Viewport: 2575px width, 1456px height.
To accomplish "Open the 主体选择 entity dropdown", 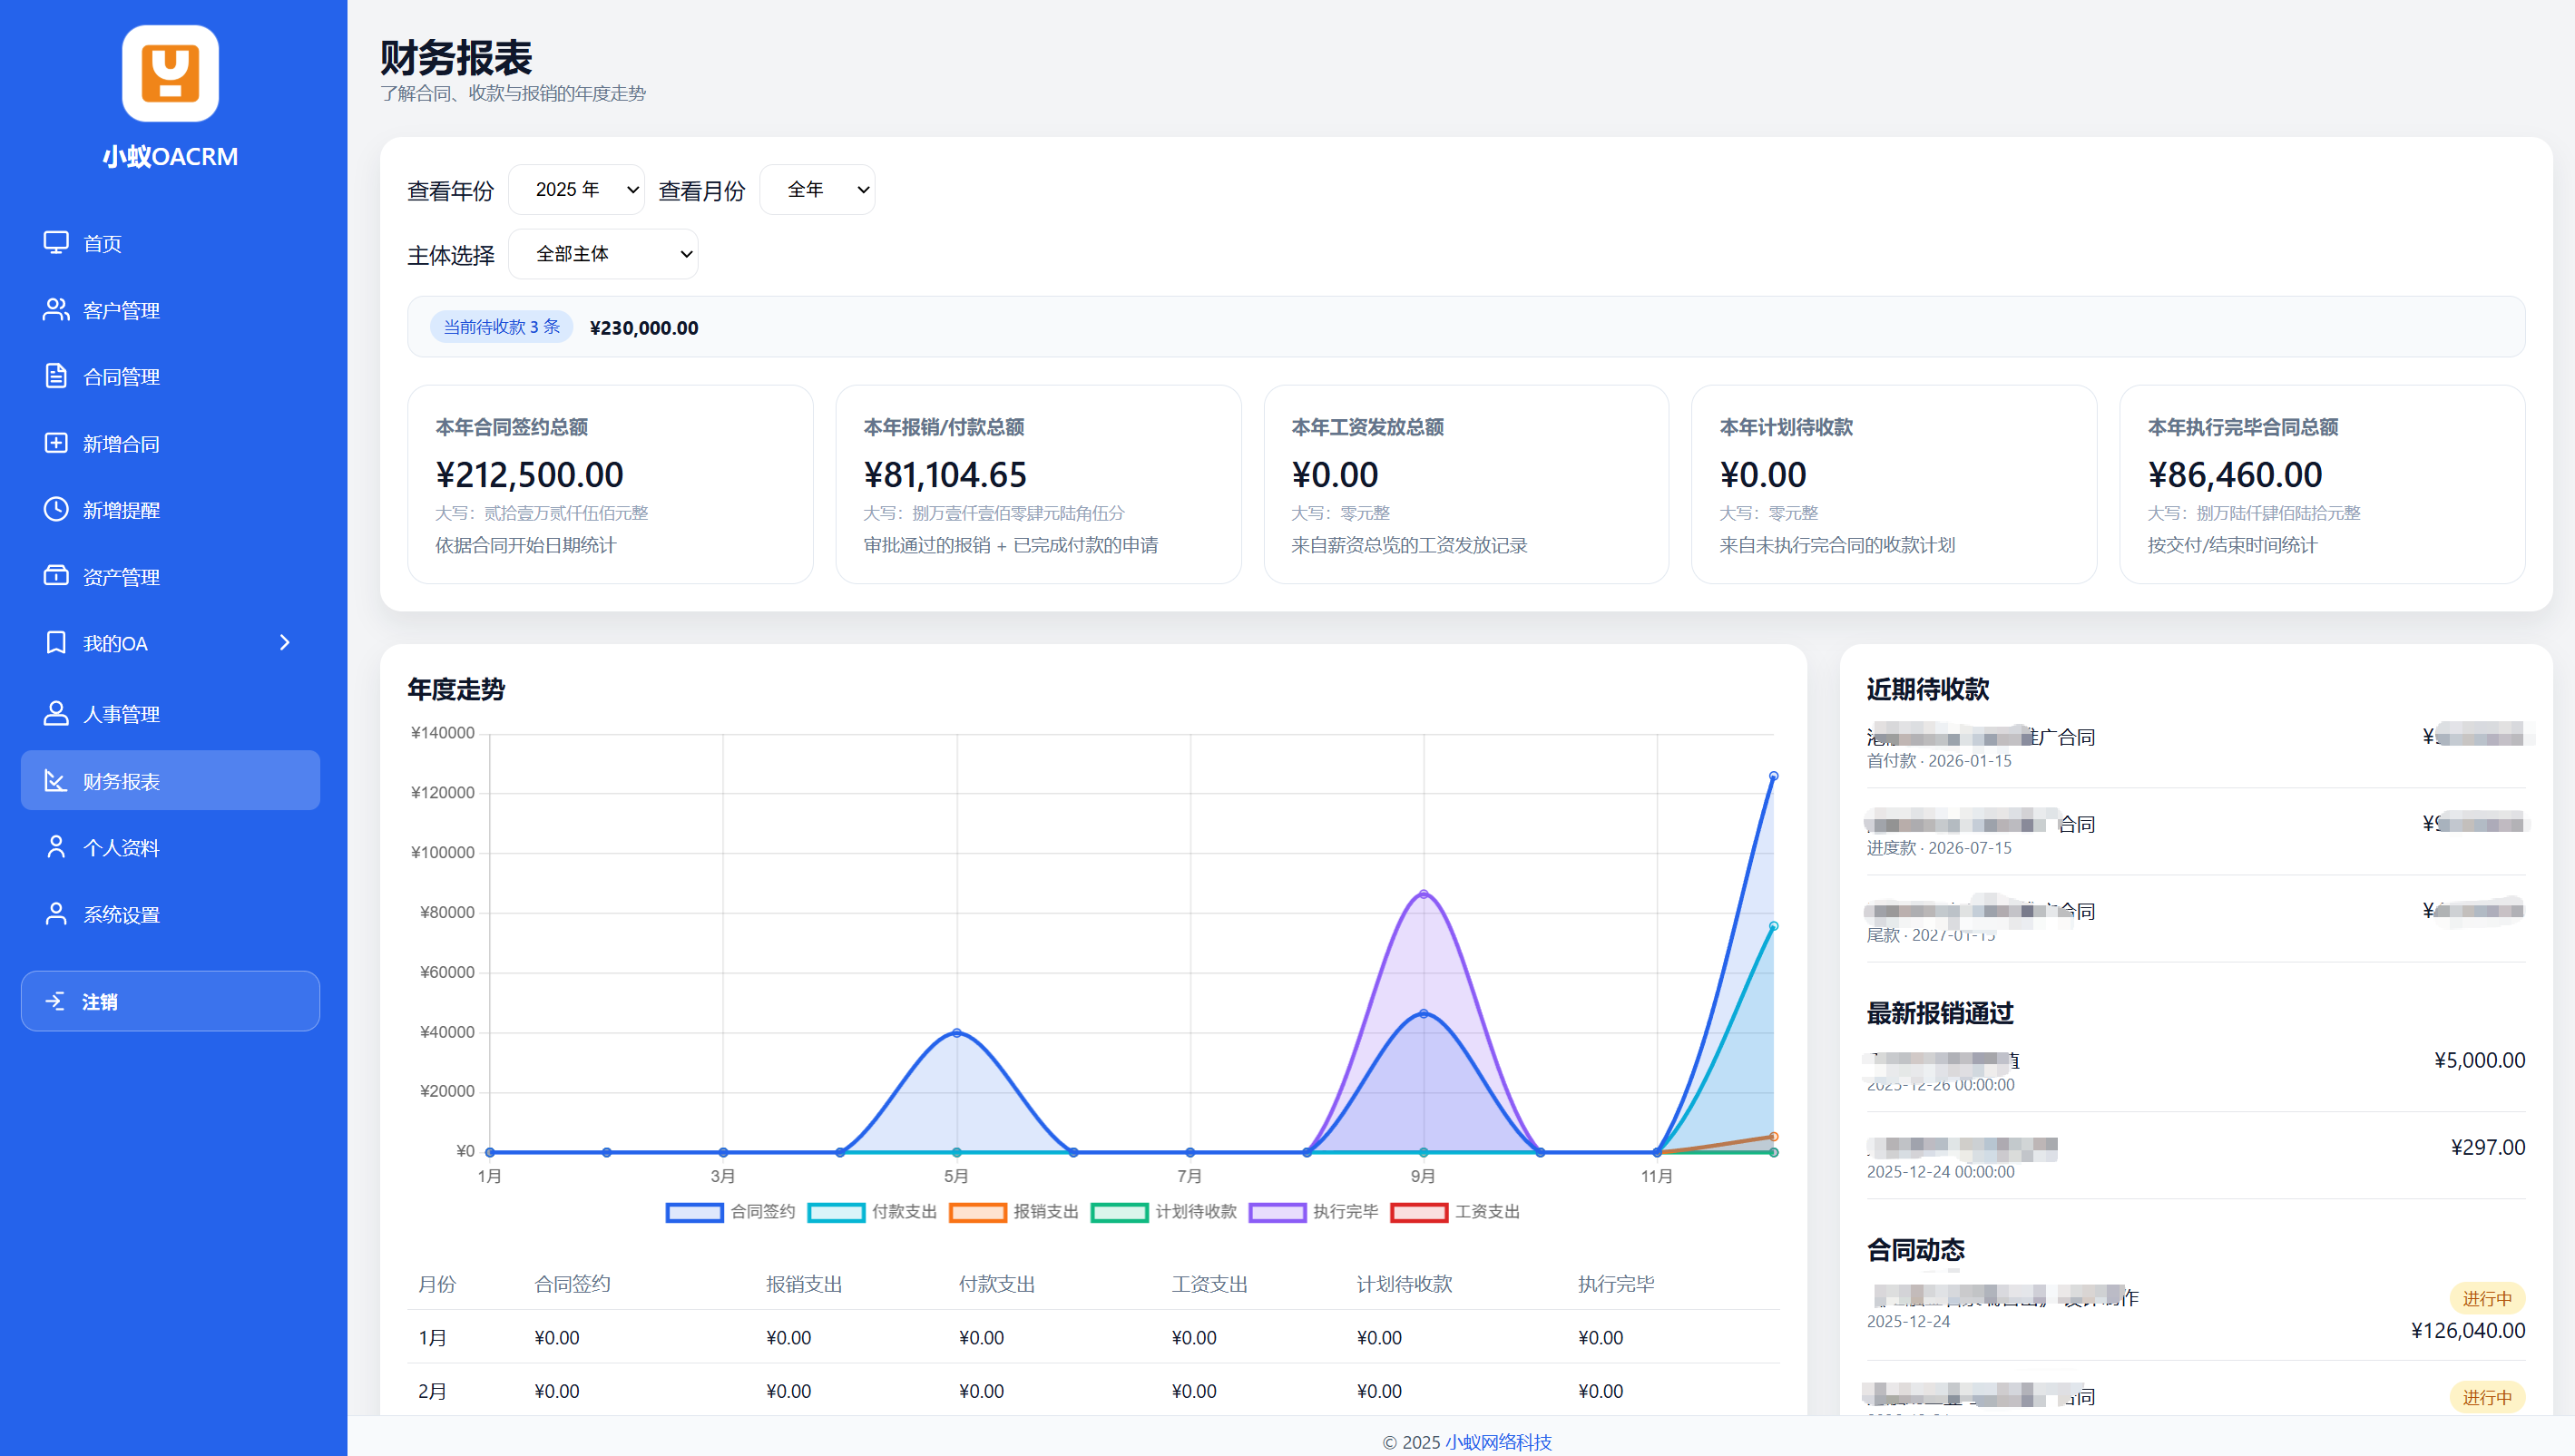I will [x=603, y=254].
